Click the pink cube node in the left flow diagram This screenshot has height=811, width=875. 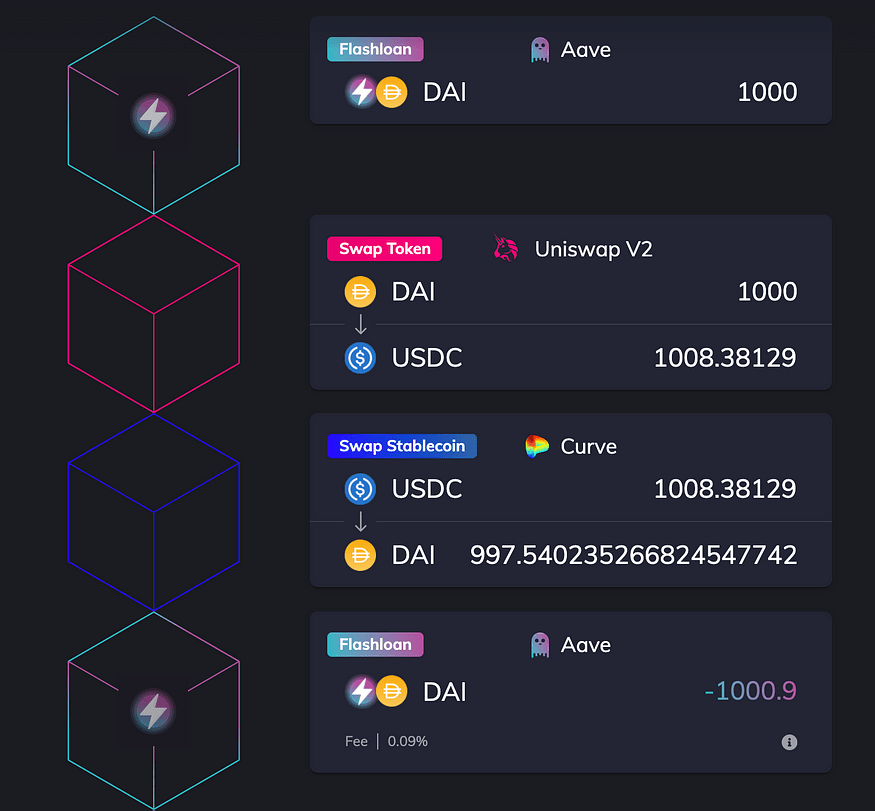coord(153,313)
